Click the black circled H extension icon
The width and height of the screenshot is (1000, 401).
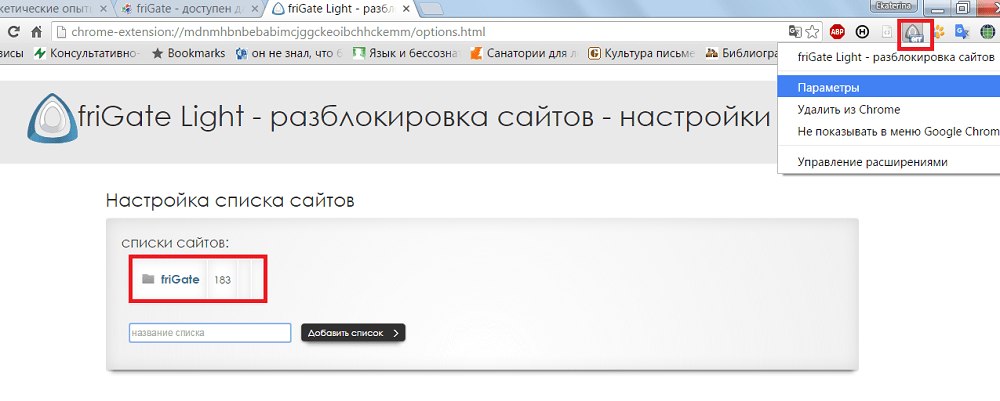tap(863, 32)
